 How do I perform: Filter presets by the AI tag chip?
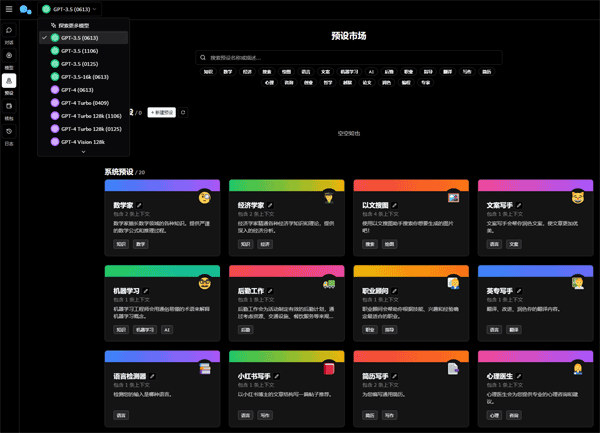[x=371, y=72]
